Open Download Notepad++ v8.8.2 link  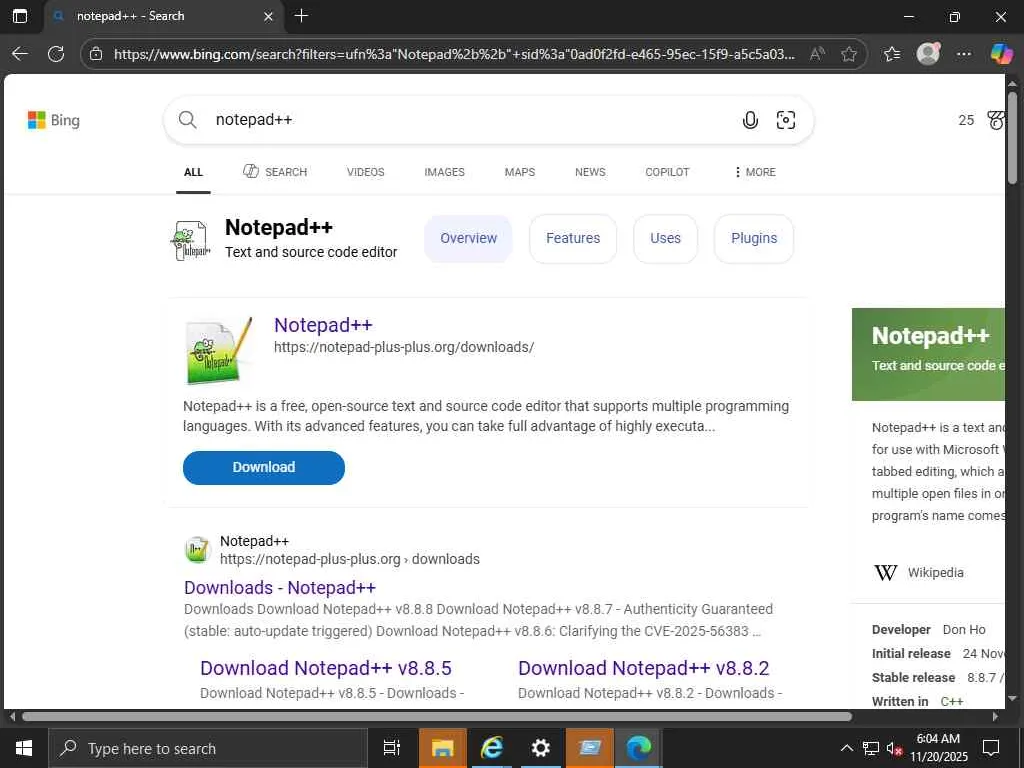click(643, 668)
